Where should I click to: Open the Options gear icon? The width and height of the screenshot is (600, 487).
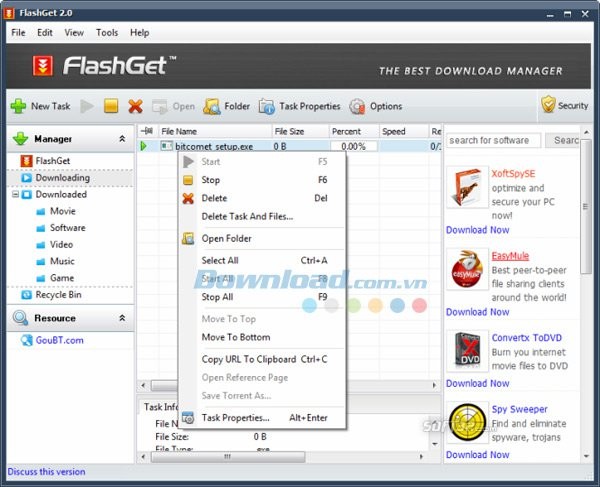point(357,106)
